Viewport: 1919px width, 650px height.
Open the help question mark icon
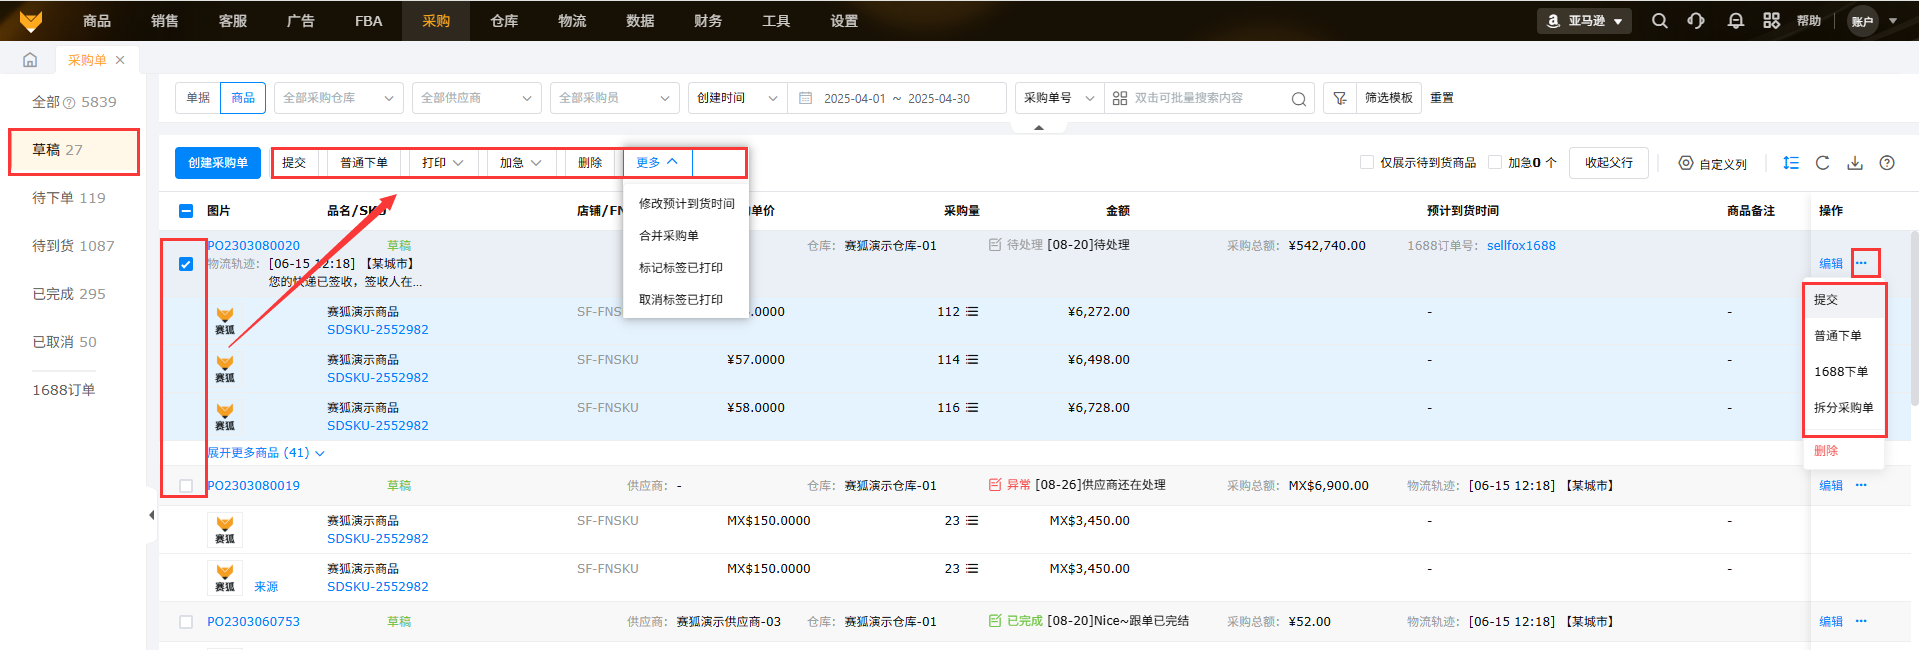coord(1887,163)
